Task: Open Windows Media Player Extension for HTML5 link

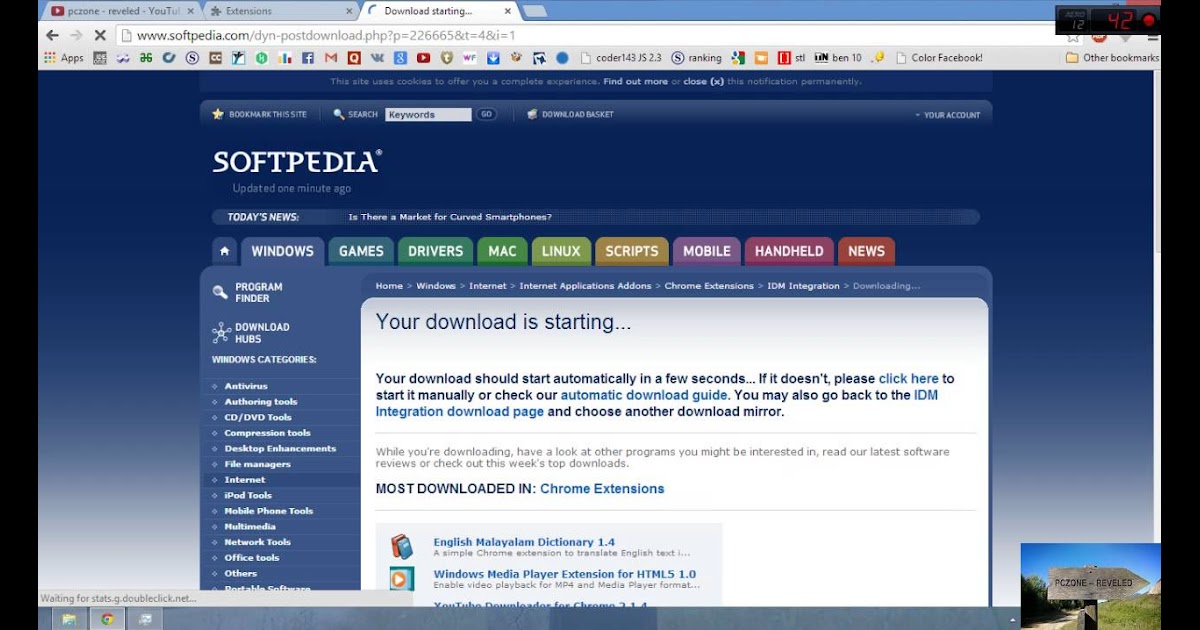Action: point(564,575)
